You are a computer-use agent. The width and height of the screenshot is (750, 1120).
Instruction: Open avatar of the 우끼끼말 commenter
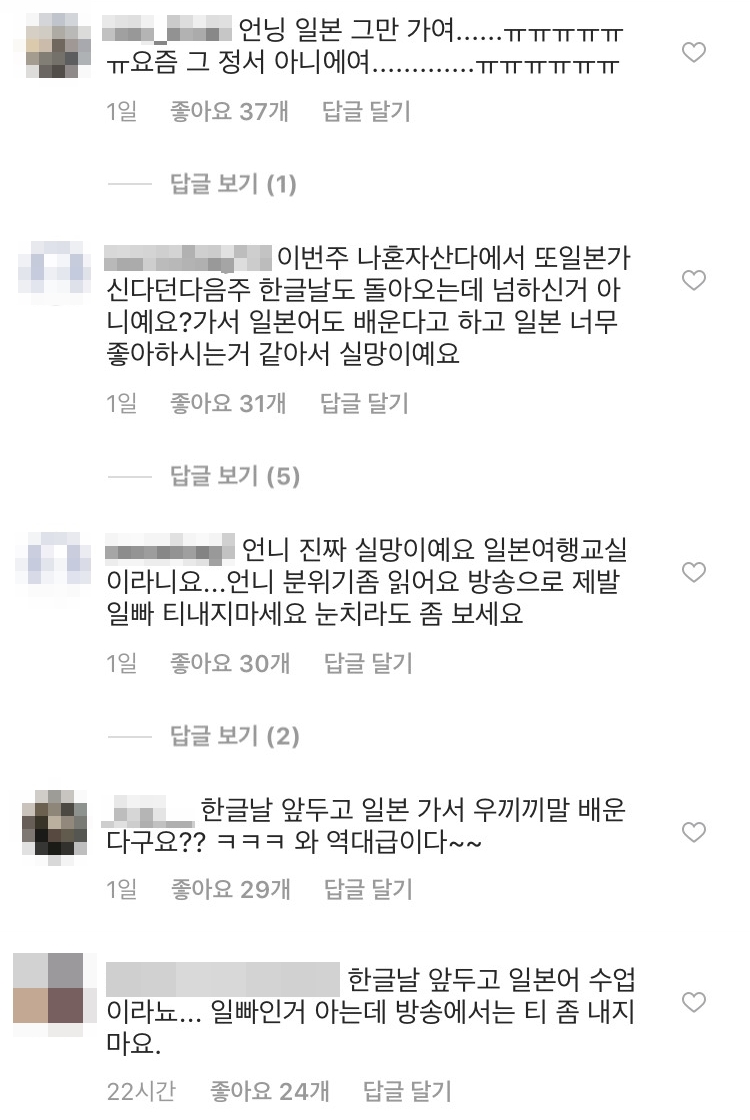click(54, 822)
